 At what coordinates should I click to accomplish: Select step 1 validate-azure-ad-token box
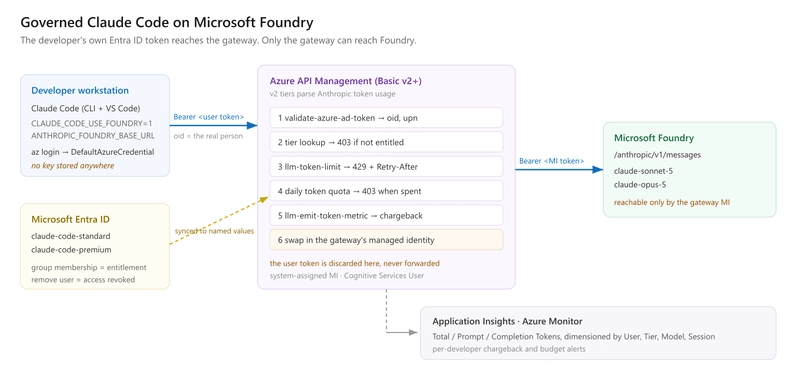pyautogui.click(x=386, y=117)
